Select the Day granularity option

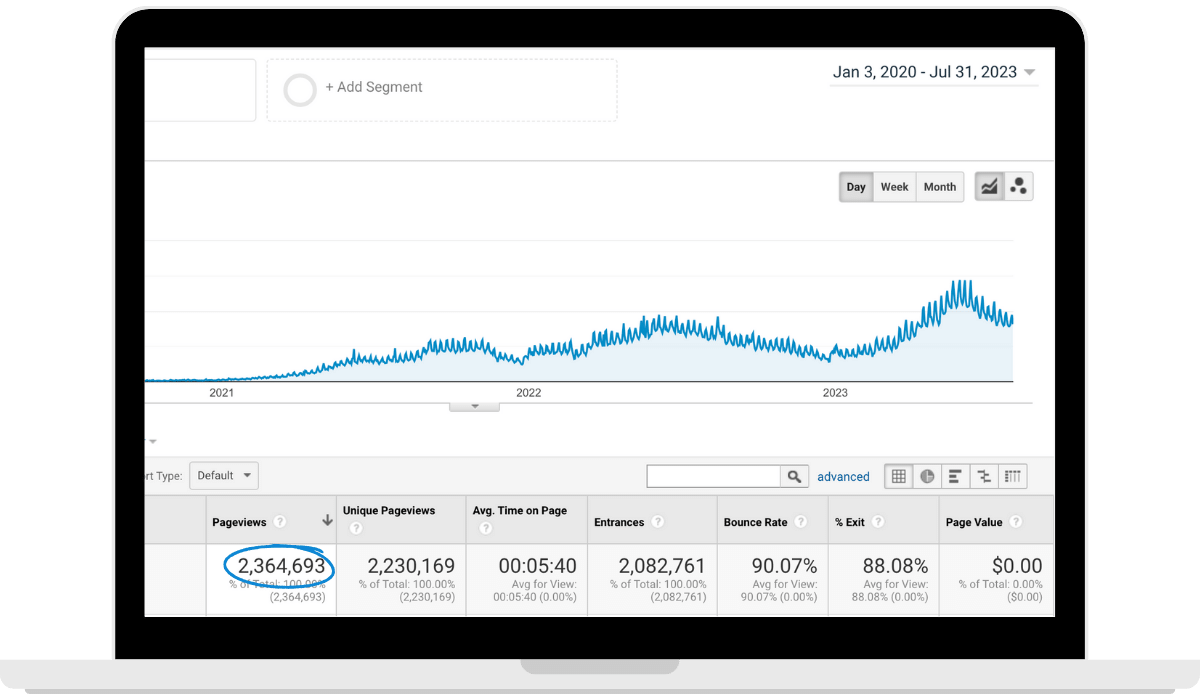[x=856, y=186]
